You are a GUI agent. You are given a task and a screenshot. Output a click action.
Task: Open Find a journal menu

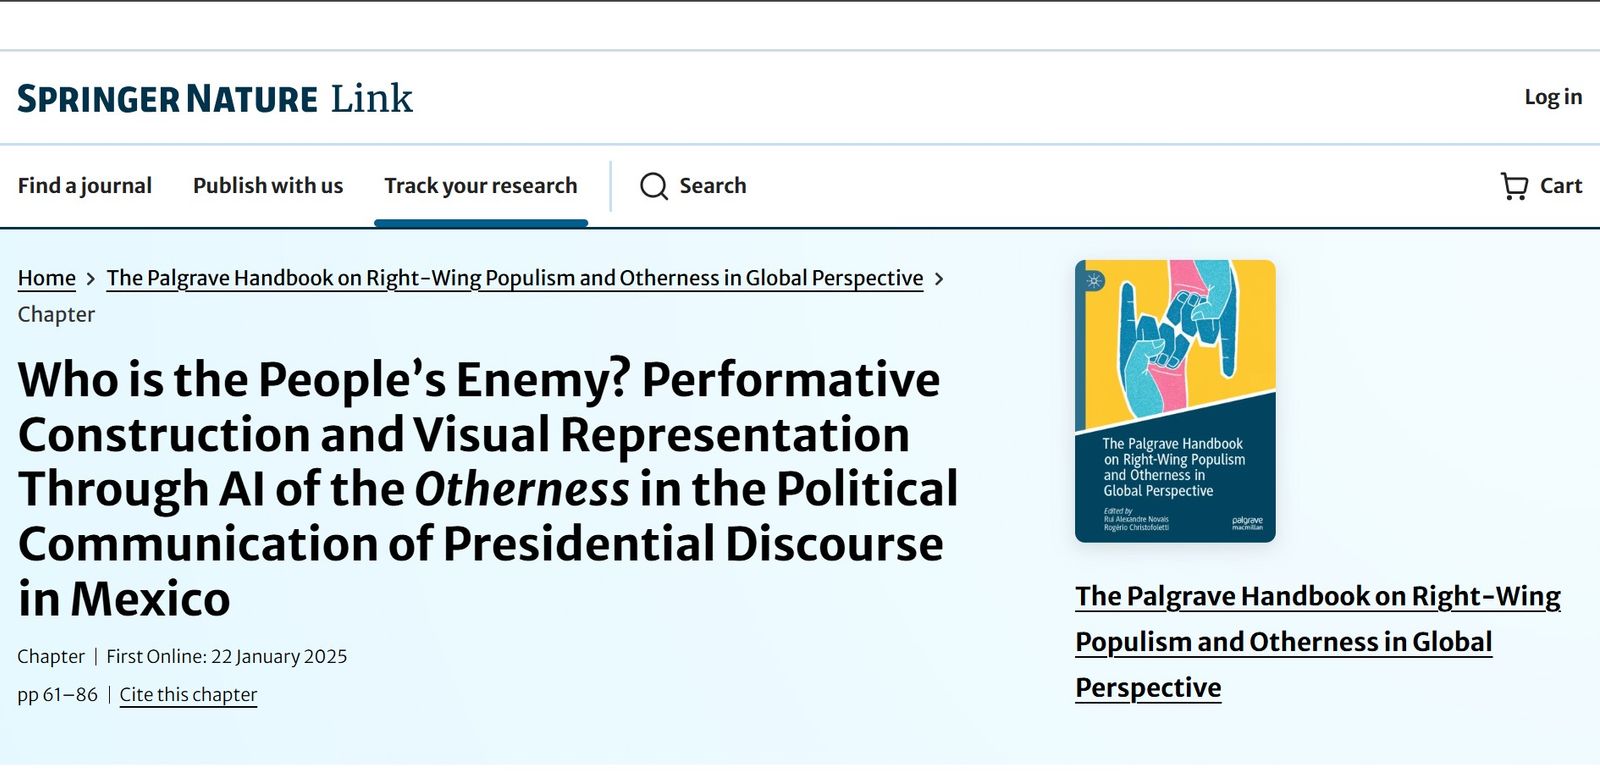85,186
